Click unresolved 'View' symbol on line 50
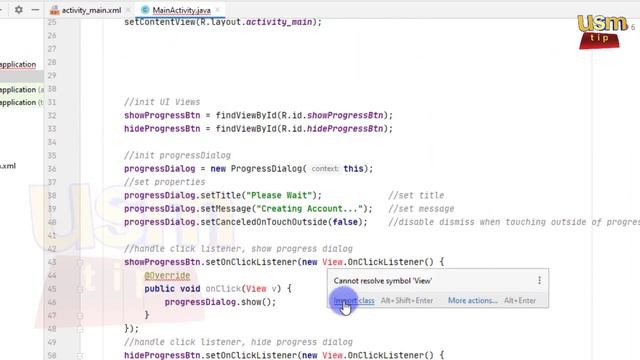The image size is (640, 360). coord(332,355)
